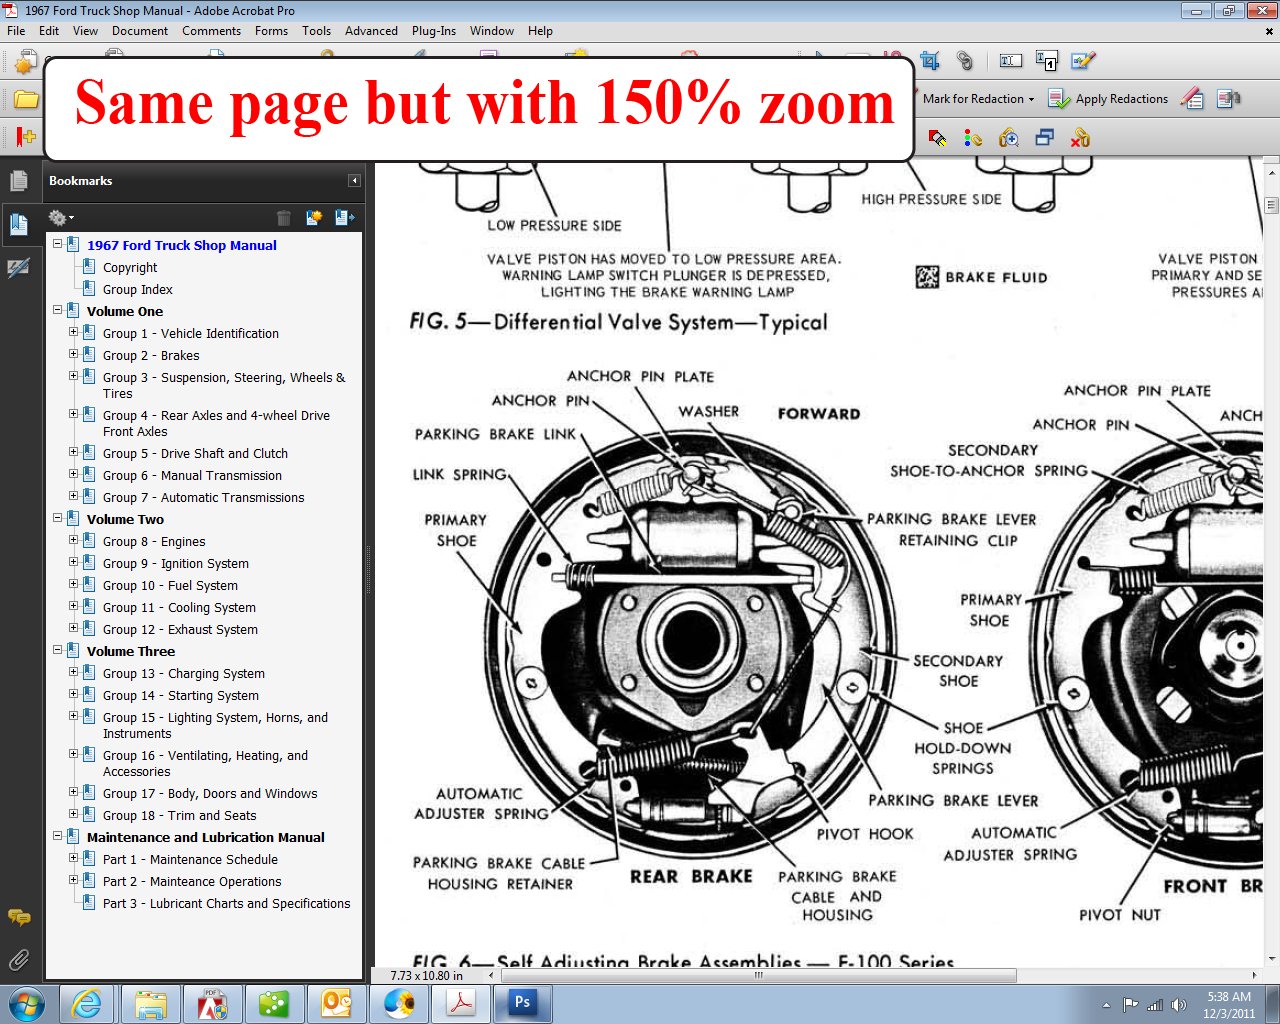Open bookmark Options gear dropdown
The image size is (1280, 1024).
(60, 217)
